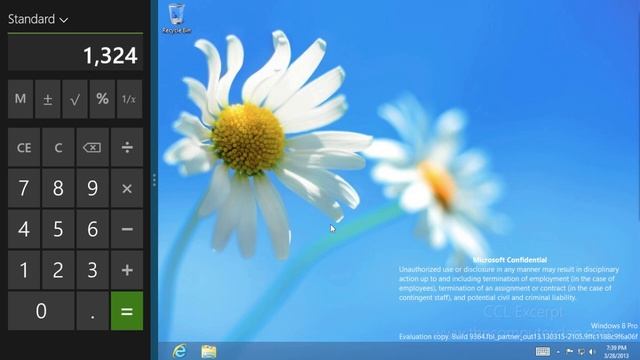This screenshot has height=360, width=640.
Task: Select the plus operator
Action: tap(127, 270)
